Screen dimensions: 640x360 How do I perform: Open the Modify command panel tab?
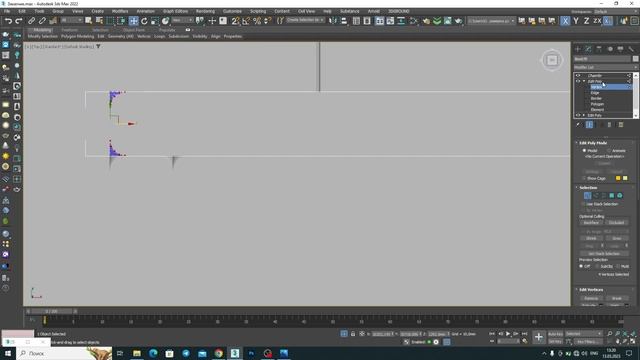point(588,49)
